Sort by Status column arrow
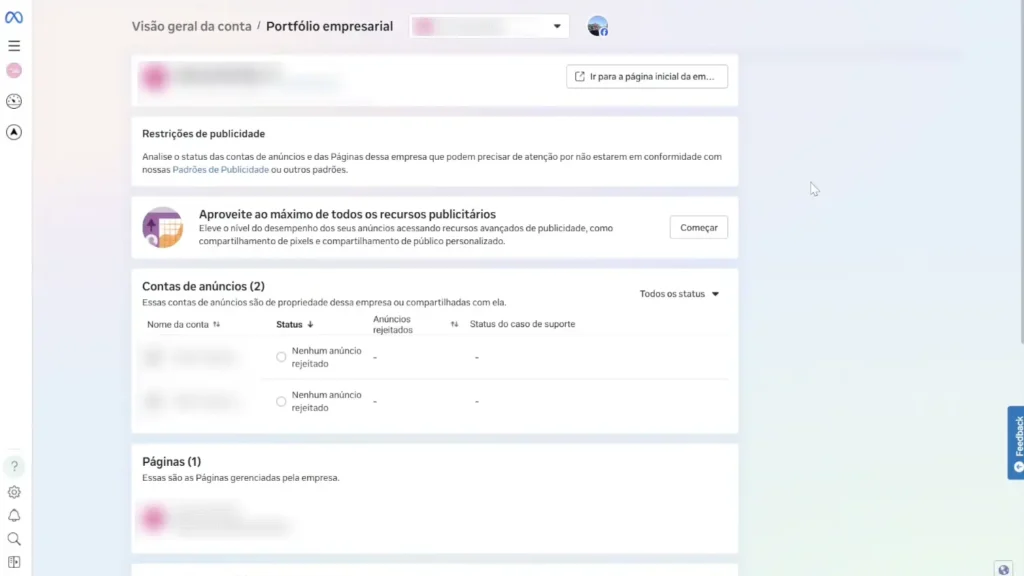The height and width of the screenshot is (576, 1024). pos(310,324)
